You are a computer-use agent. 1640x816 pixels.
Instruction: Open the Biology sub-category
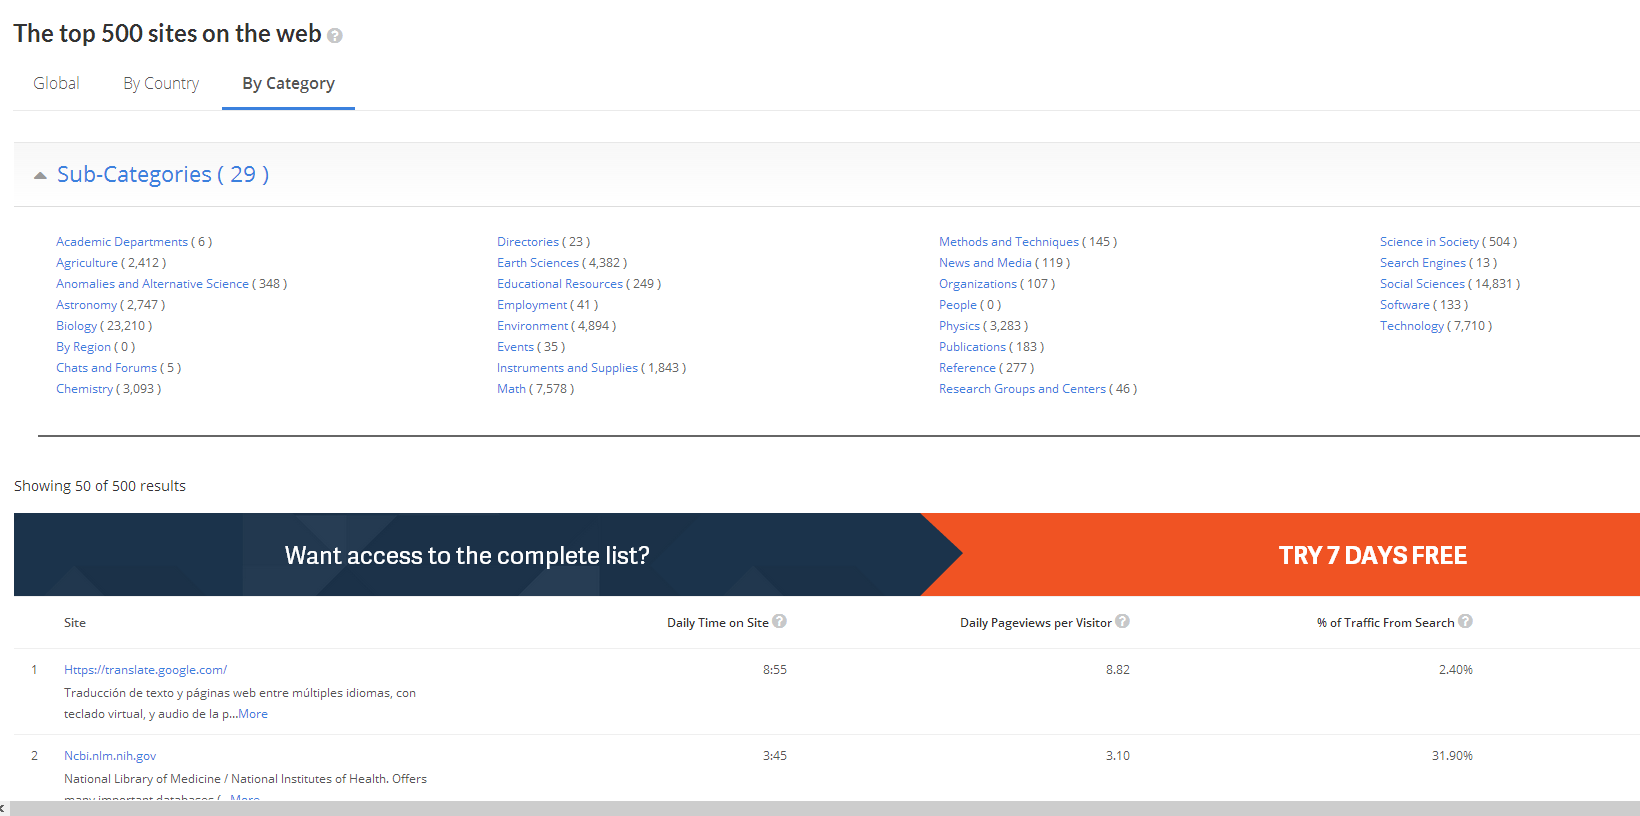point(77,326)
